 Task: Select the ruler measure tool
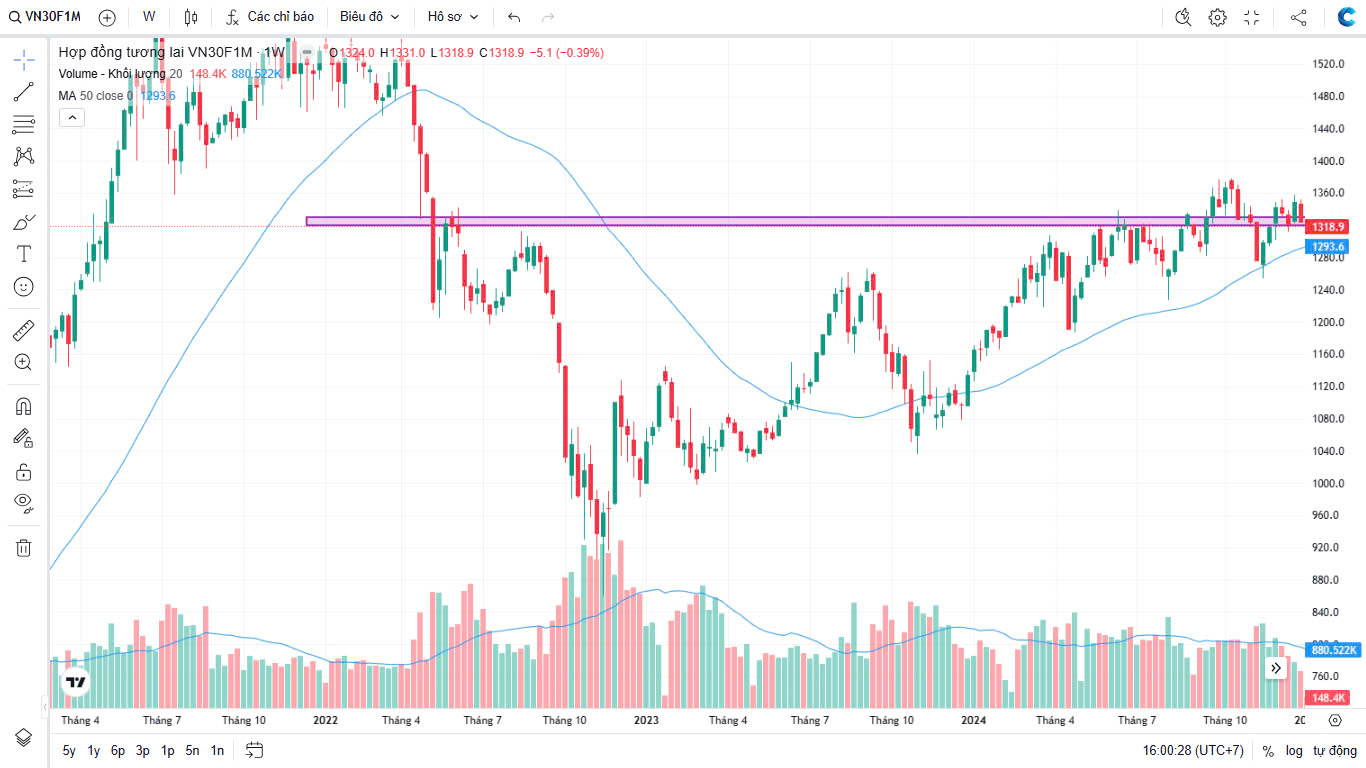[24, 330]
